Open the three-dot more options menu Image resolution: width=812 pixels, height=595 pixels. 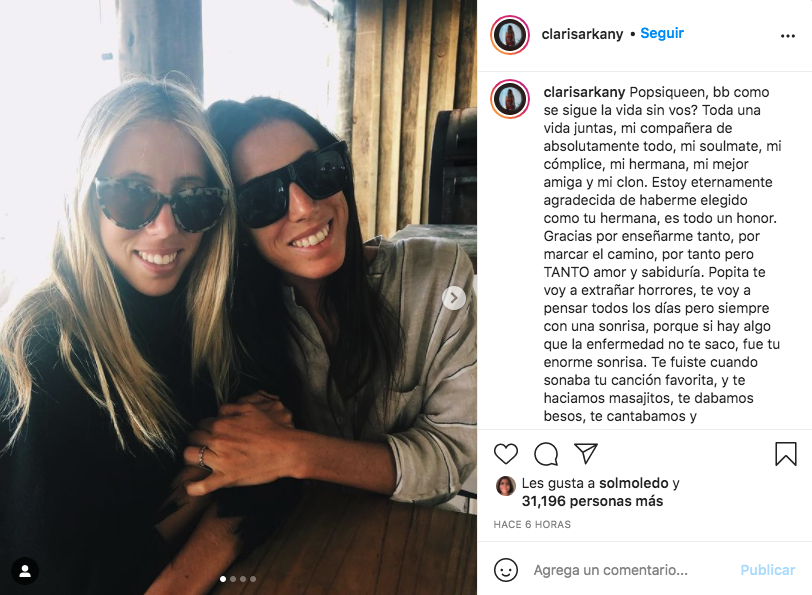click(x=788, y=36)
